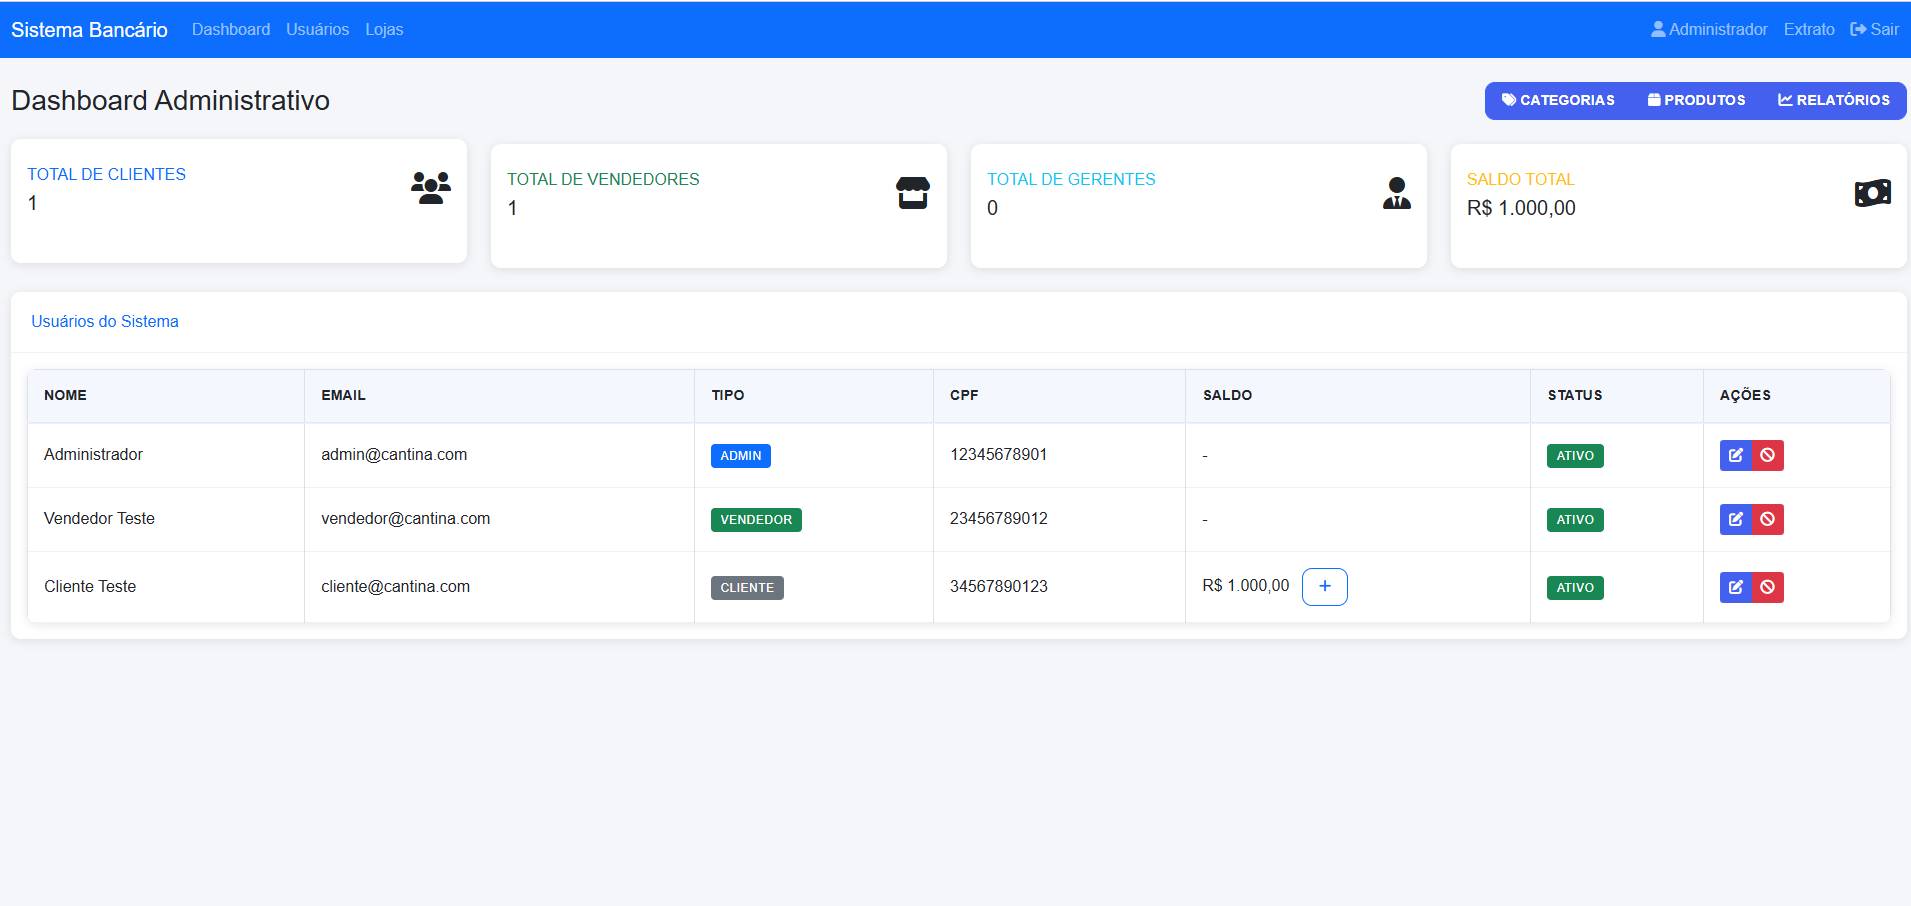Block the Vendedor Teste user

click(1768, 519)
